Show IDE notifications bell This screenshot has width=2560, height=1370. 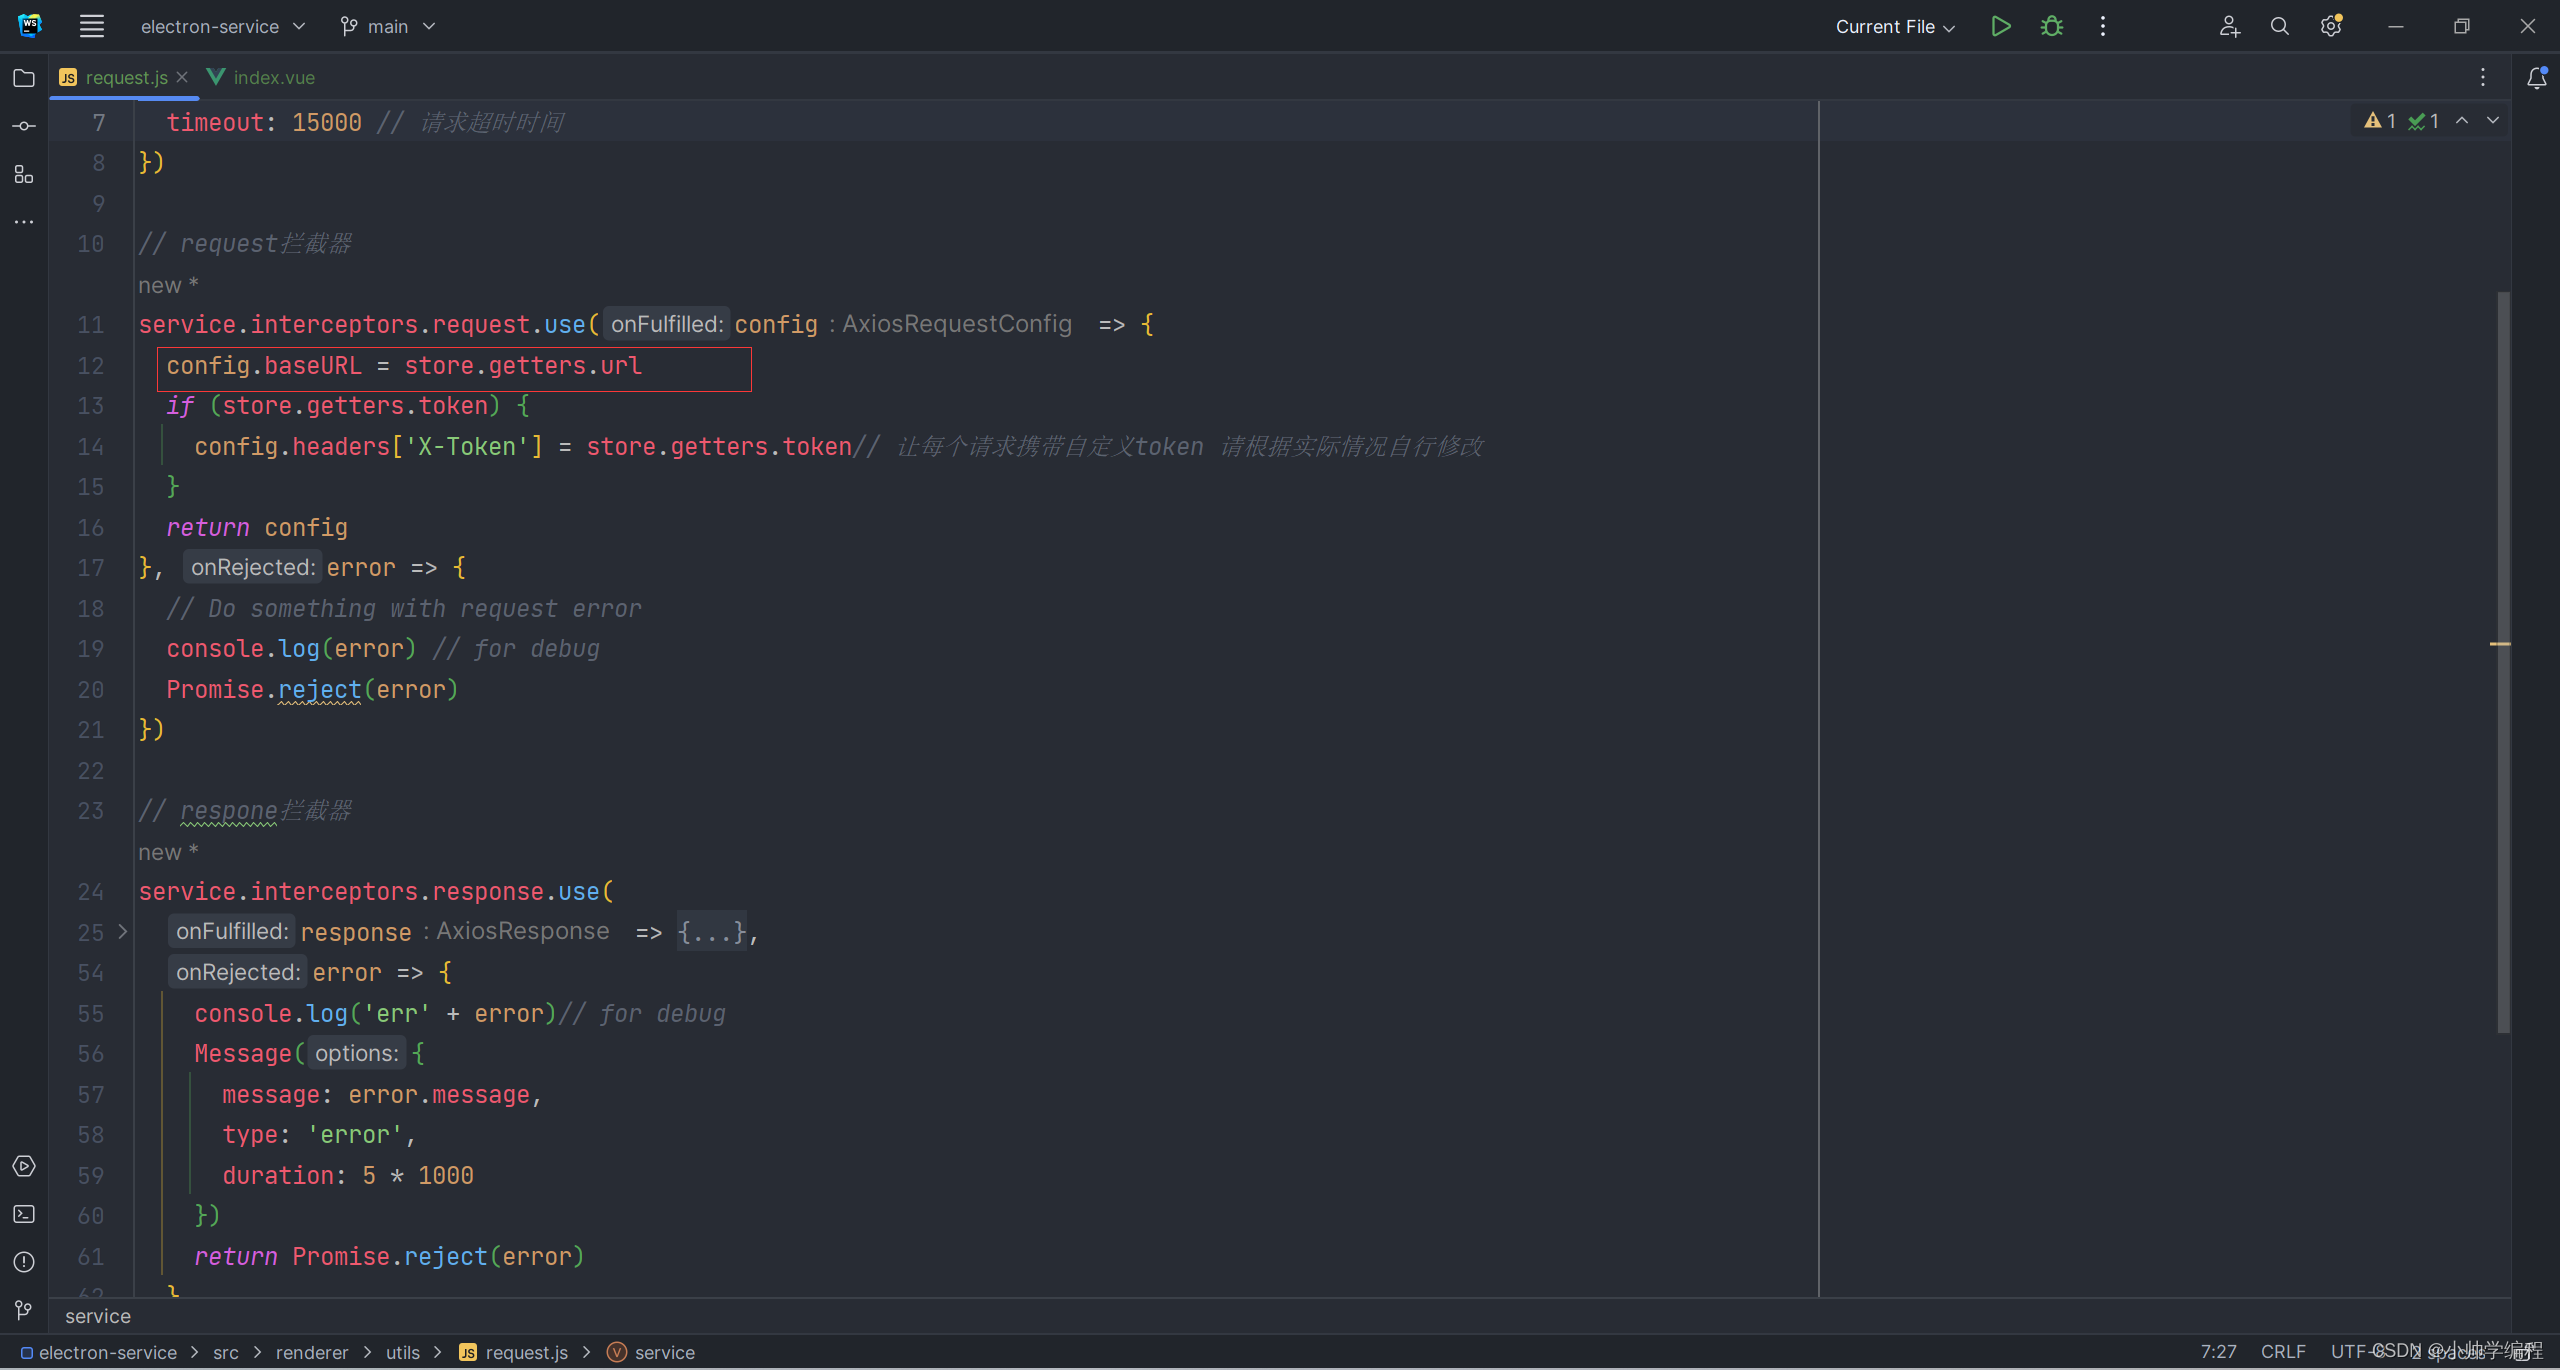tap(2536, 78)
